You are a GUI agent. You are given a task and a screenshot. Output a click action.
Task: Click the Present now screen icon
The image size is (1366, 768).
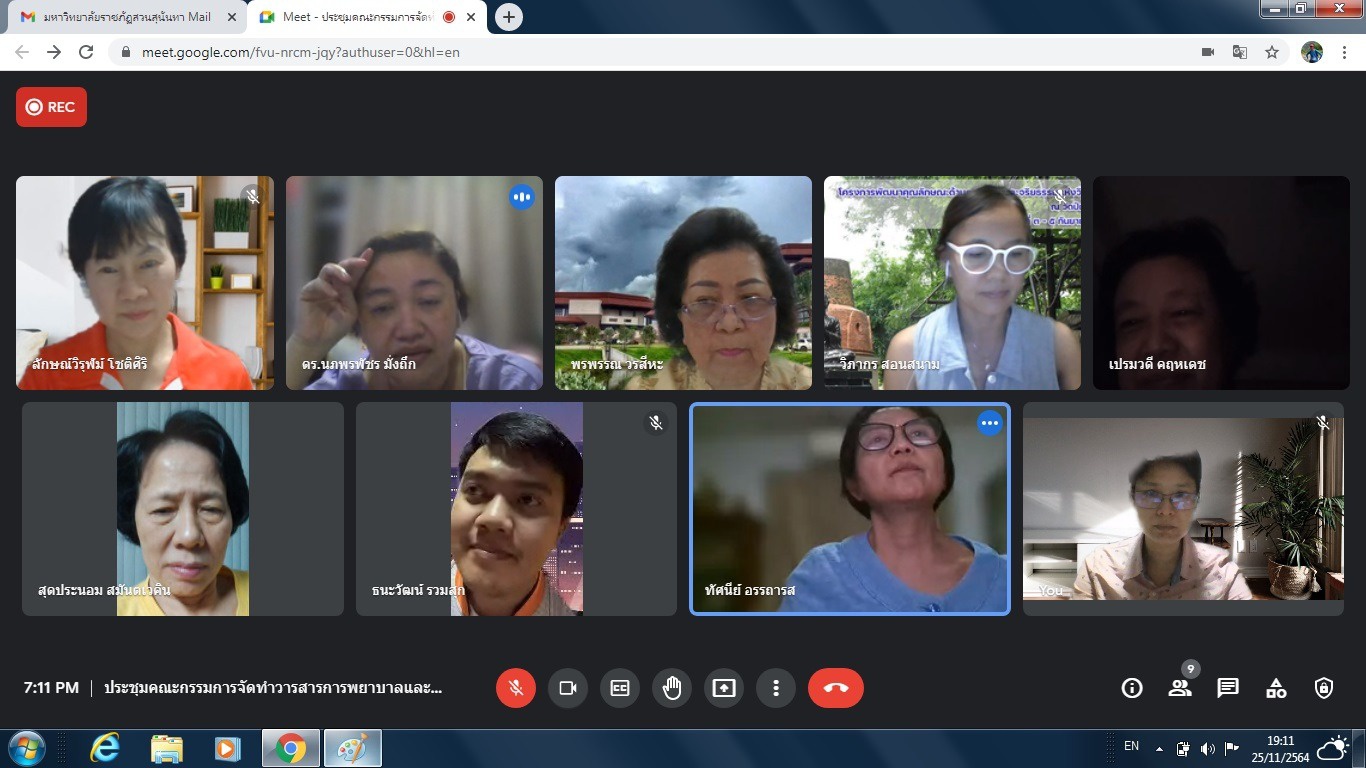pos(724,688)
